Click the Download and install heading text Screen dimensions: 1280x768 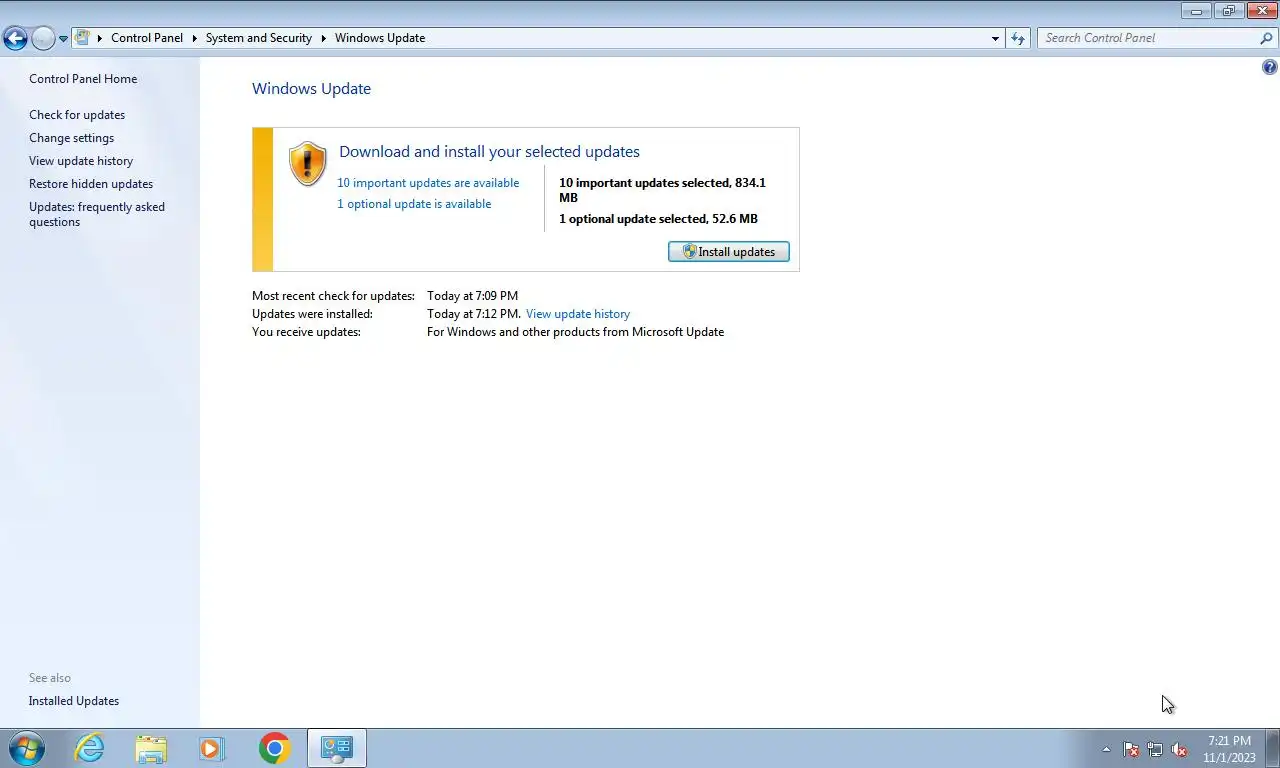[x=489, y=152]
